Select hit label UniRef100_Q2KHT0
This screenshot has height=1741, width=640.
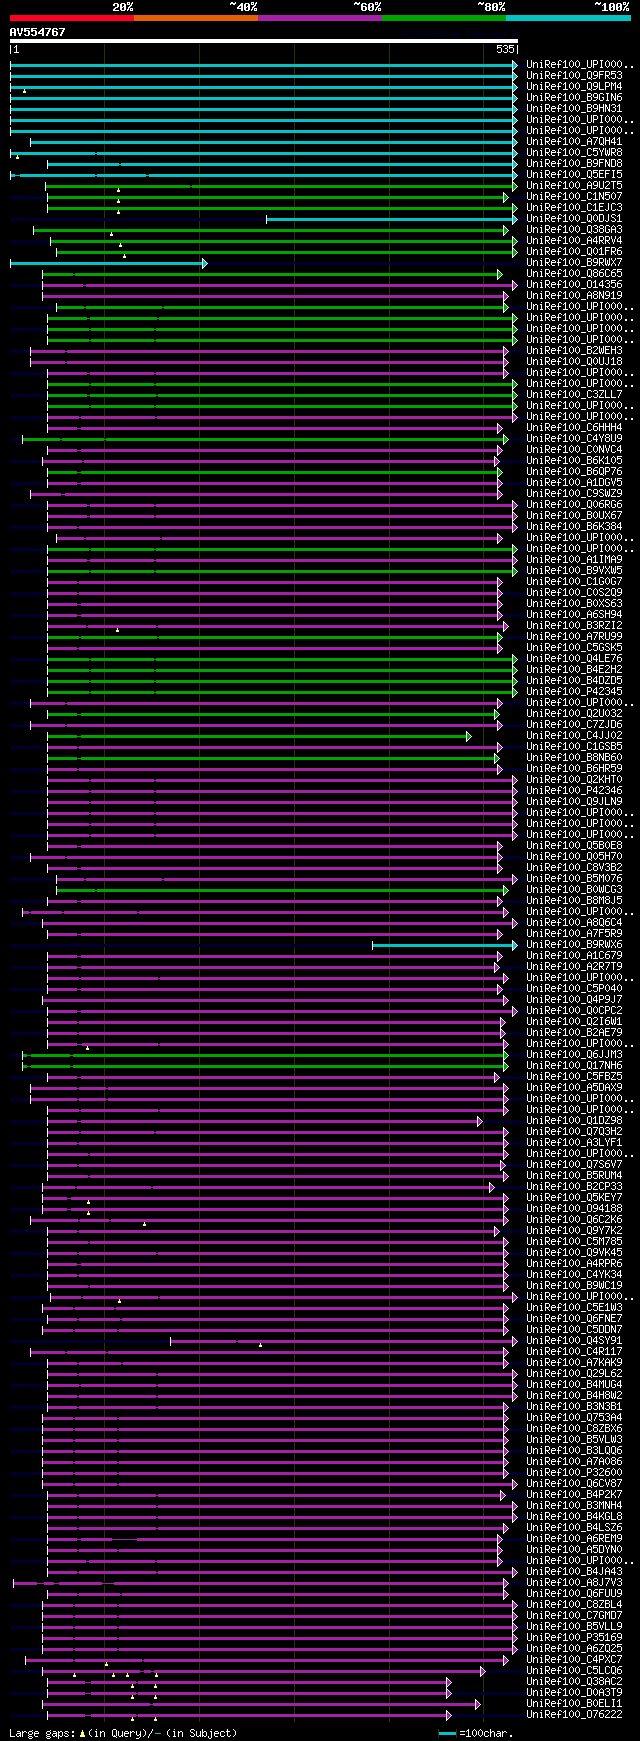(x=574, y=779)
